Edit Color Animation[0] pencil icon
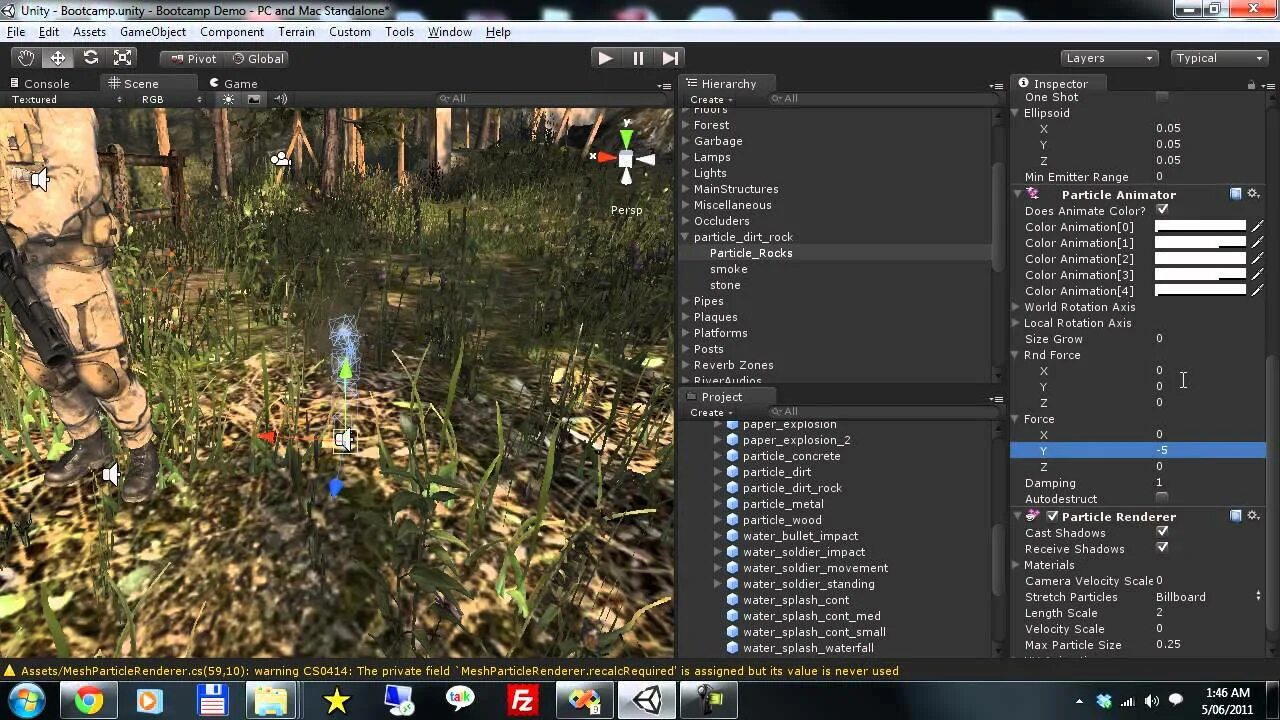The width and height of the screenshot is (1280, 720). 1257,227
